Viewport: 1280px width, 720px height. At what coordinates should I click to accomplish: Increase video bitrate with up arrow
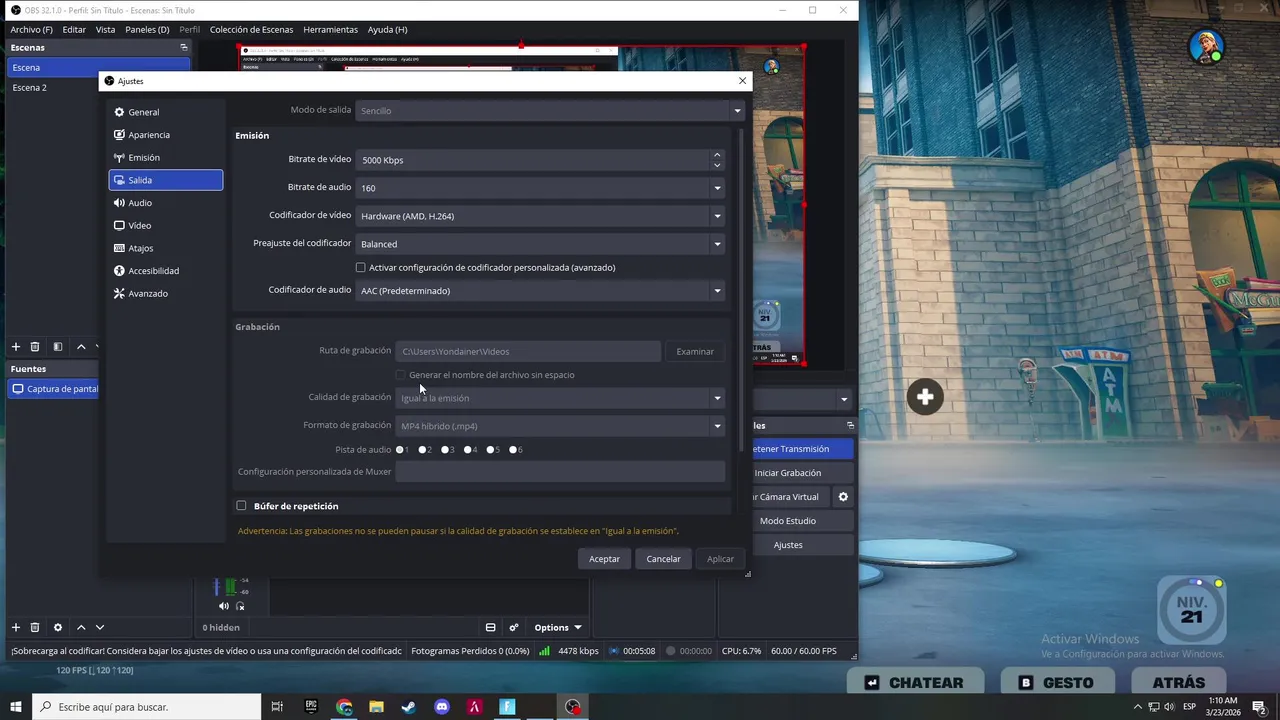coord(717,155)
